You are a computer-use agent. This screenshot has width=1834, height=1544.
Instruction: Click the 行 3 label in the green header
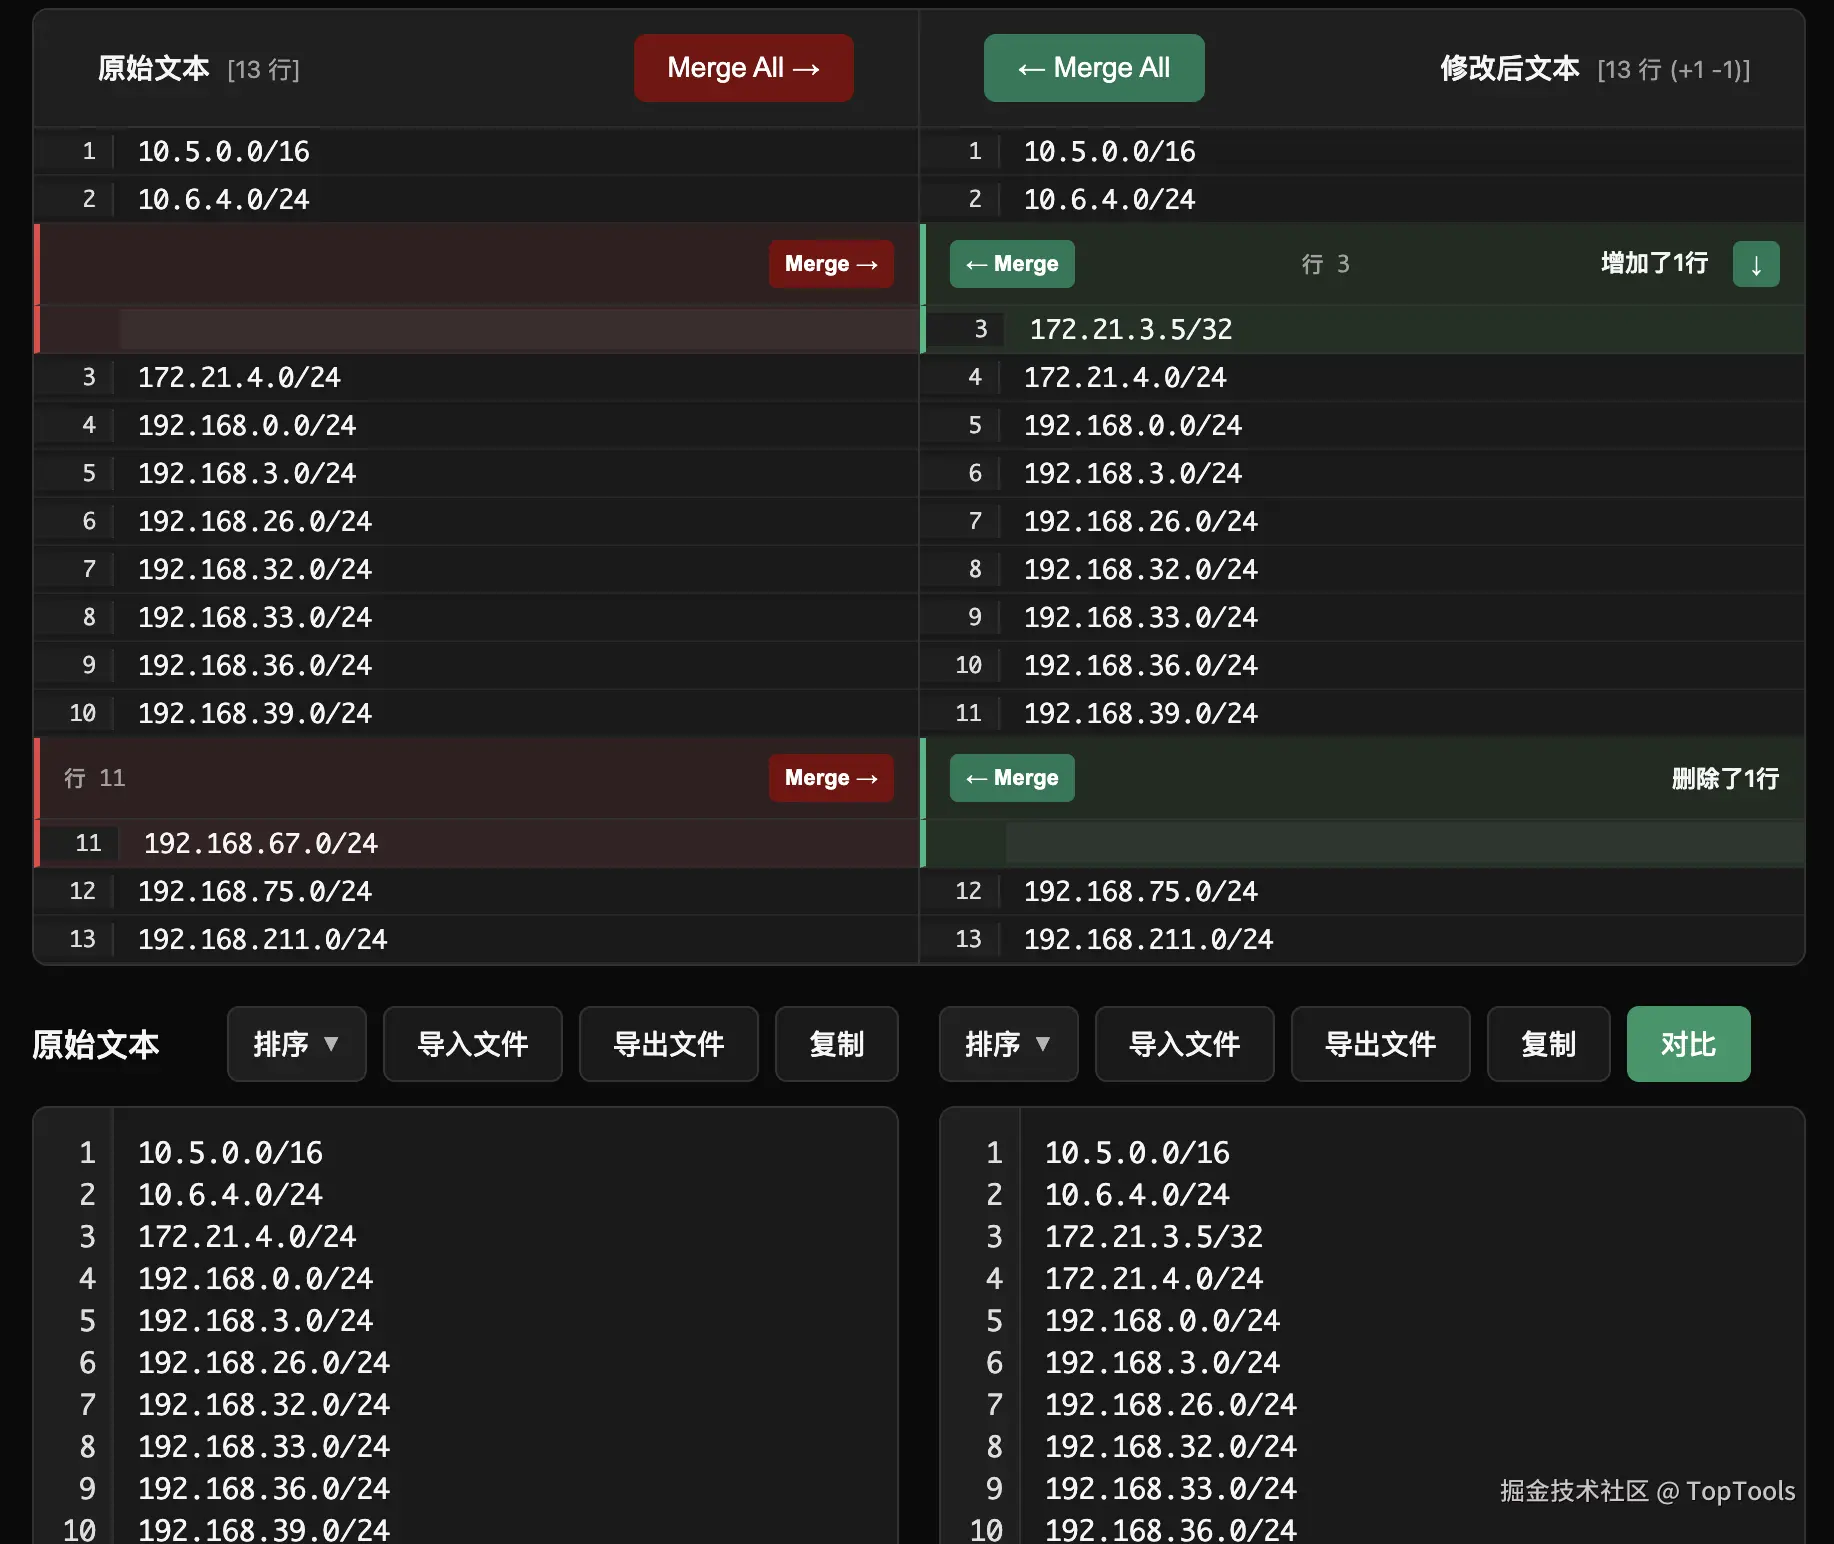coord(1325,264)
